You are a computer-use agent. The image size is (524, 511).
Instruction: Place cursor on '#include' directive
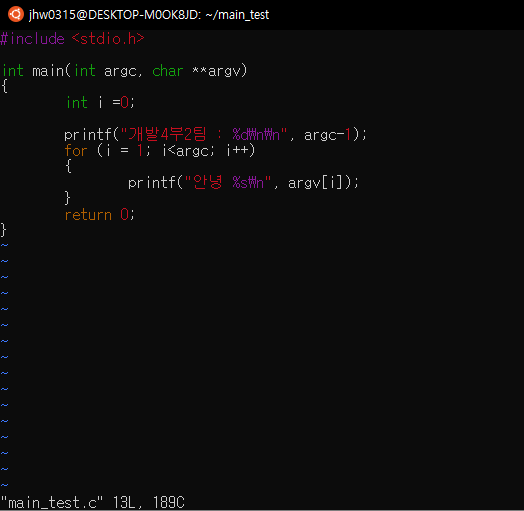click(32, 39)
